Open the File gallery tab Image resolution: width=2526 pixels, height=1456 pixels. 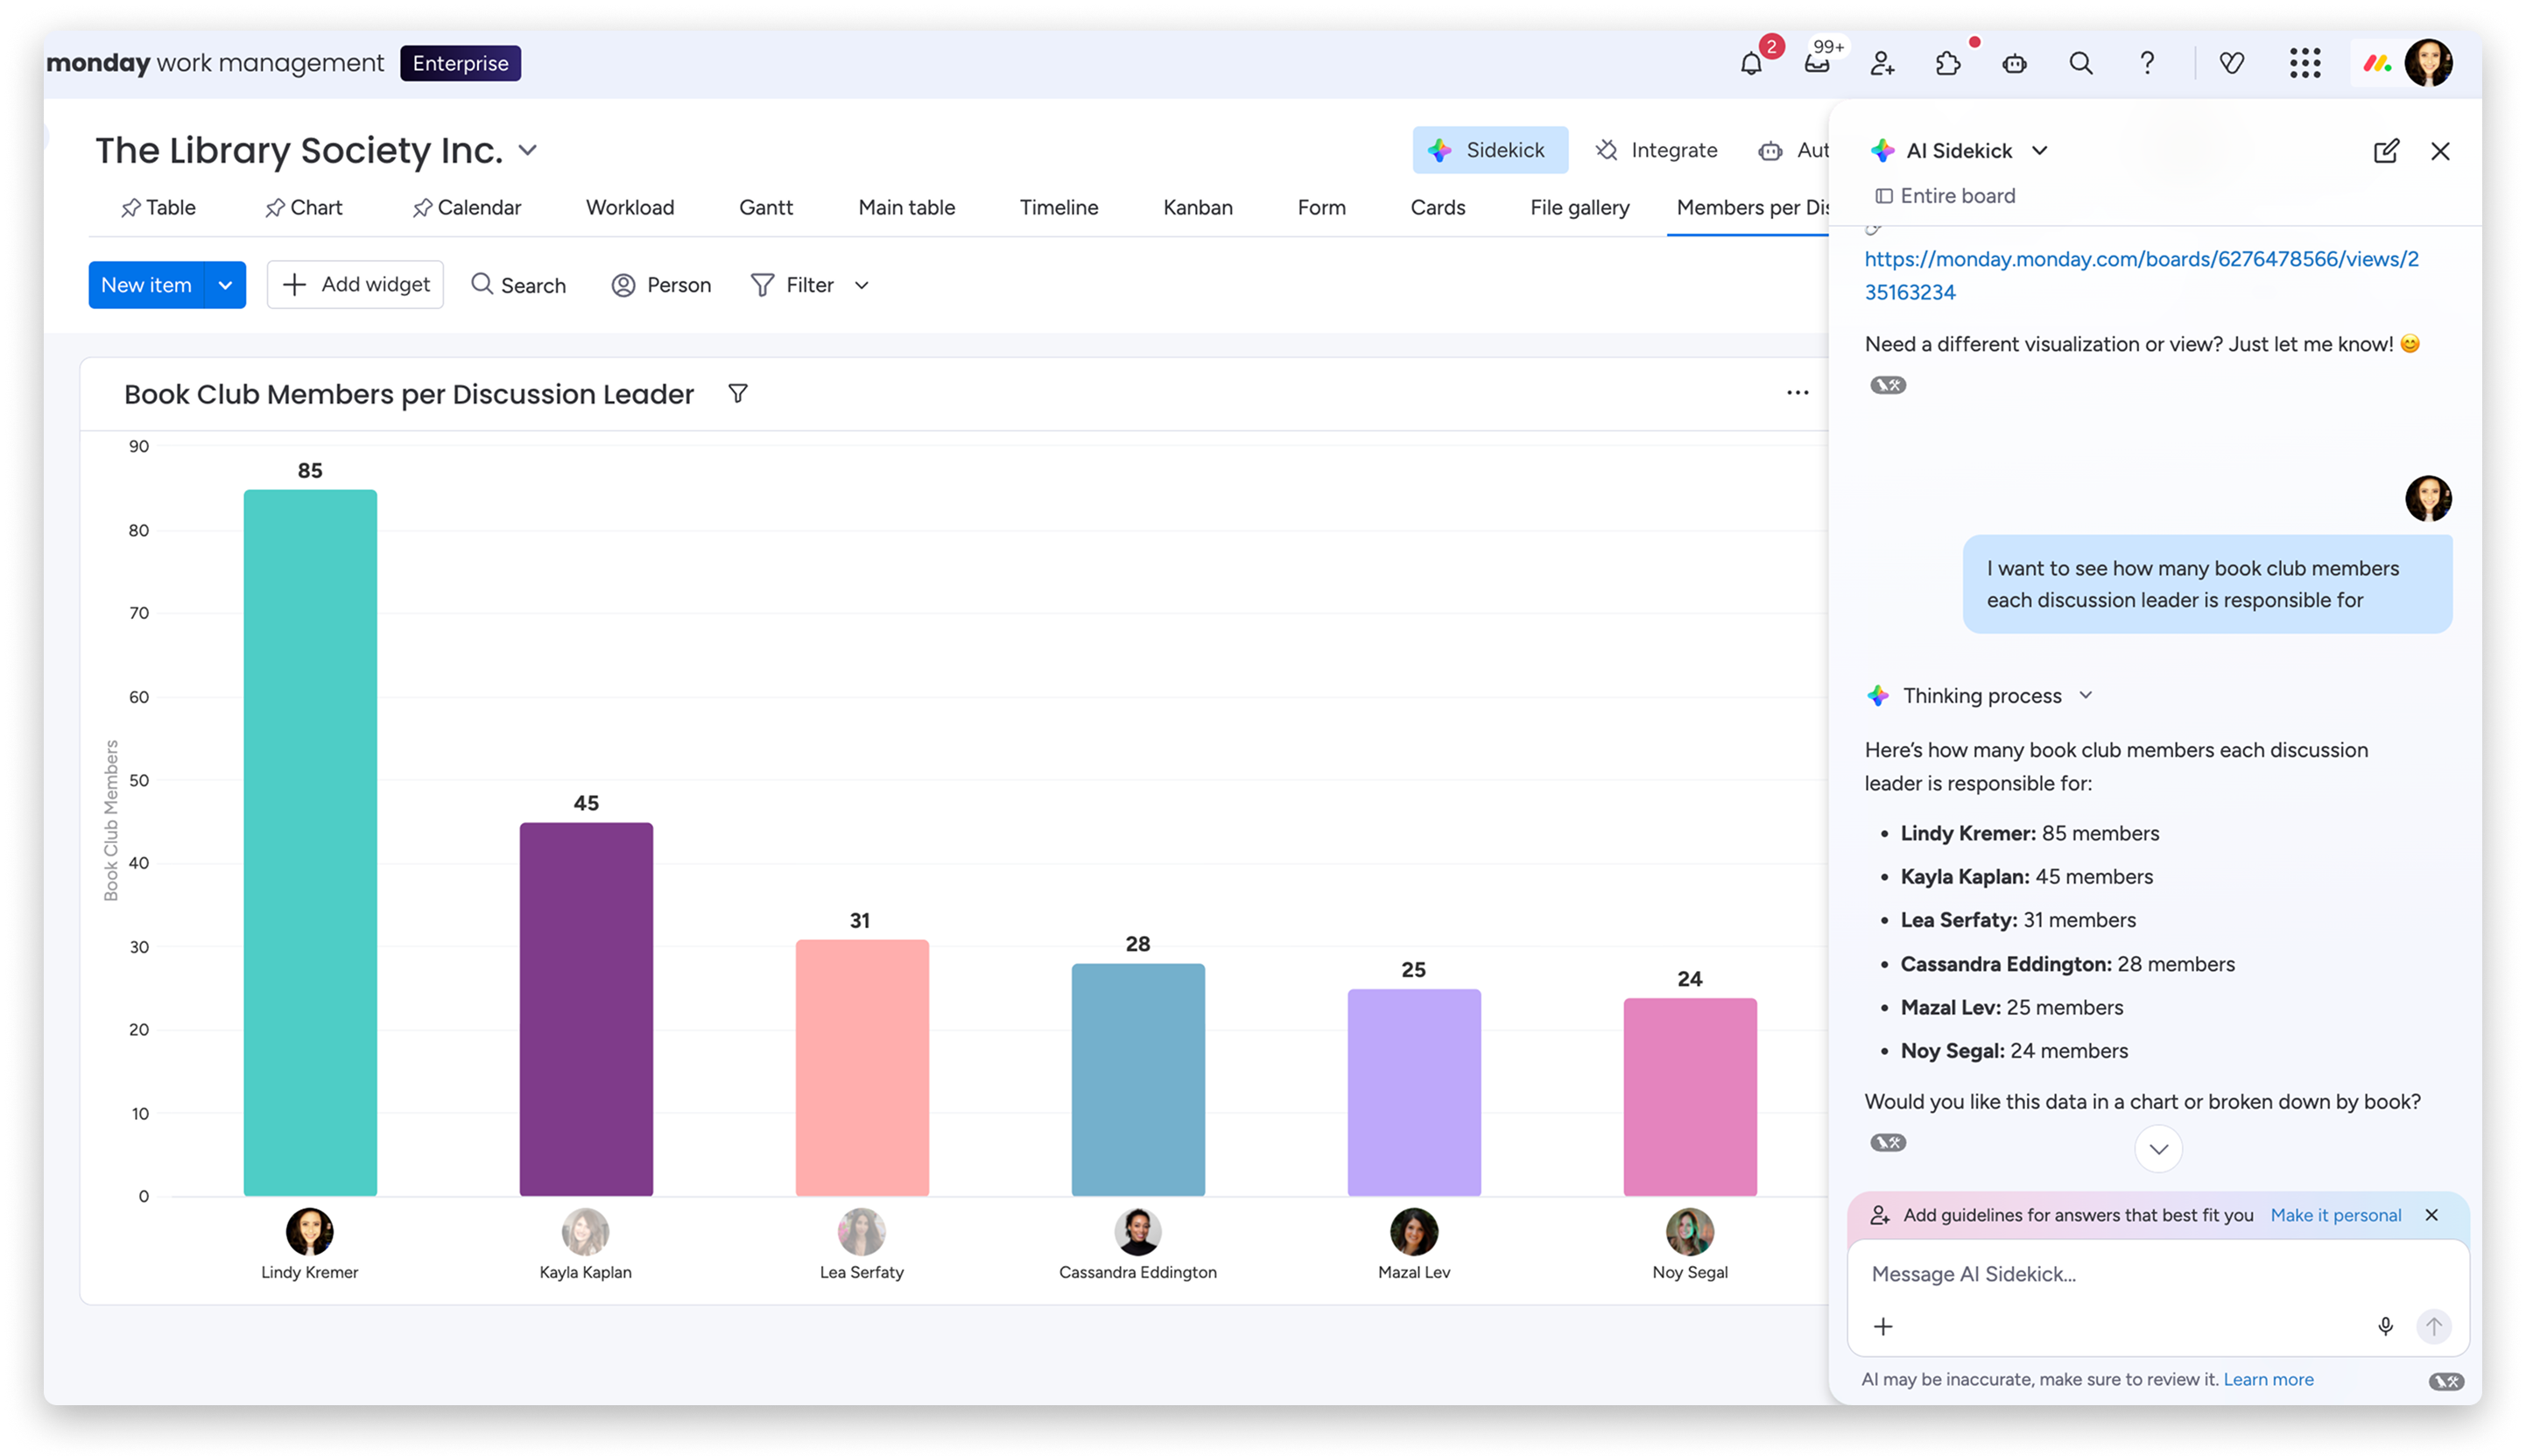pos(1579,208)
